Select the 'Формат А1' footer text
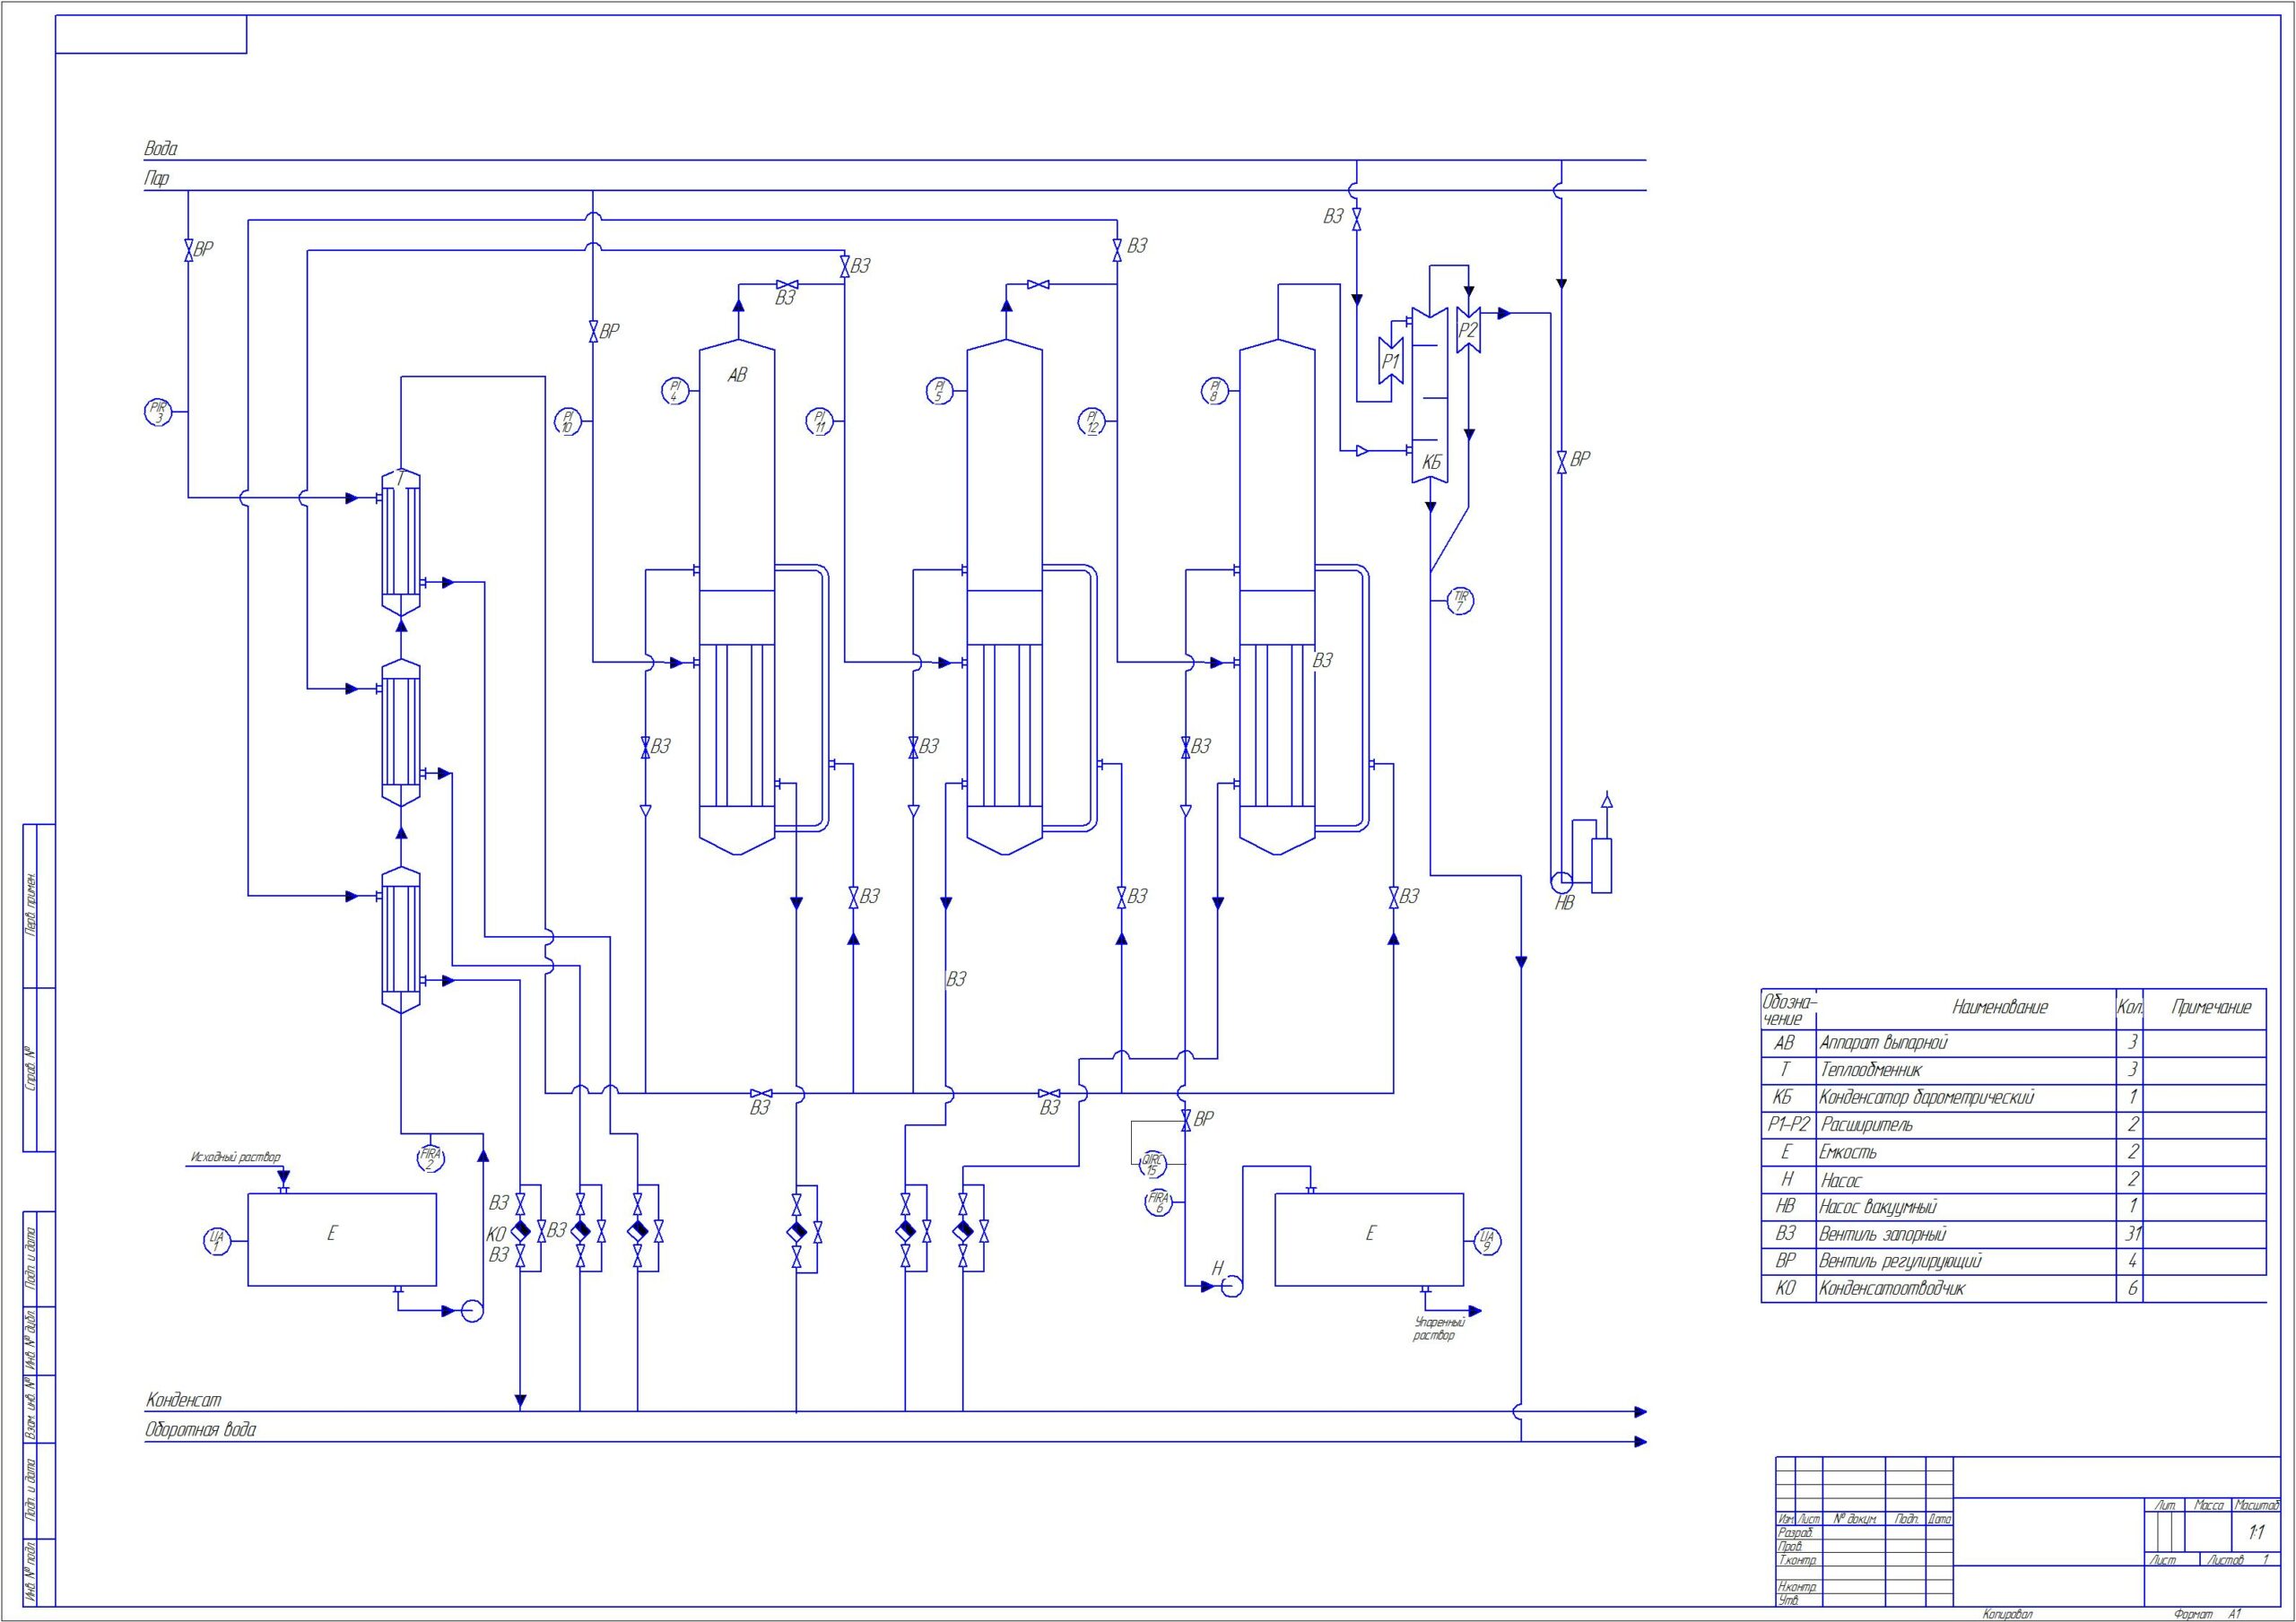Viewport: 2296px width, 1622px height. 2208,1614
